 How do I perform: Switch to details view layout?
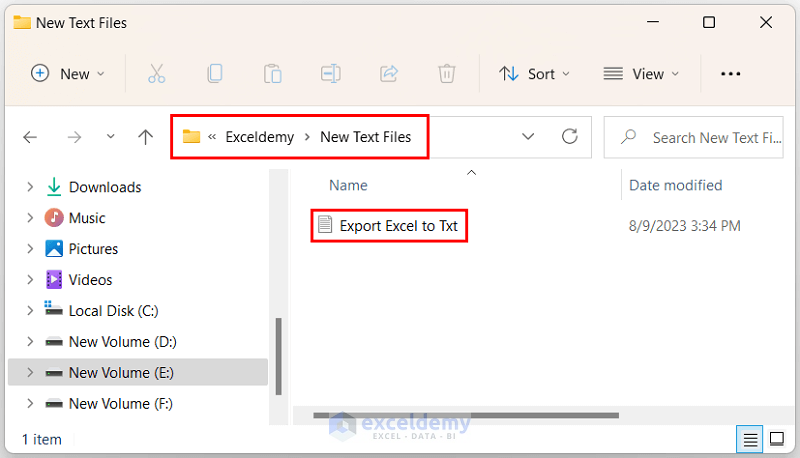tap(748, 439)
